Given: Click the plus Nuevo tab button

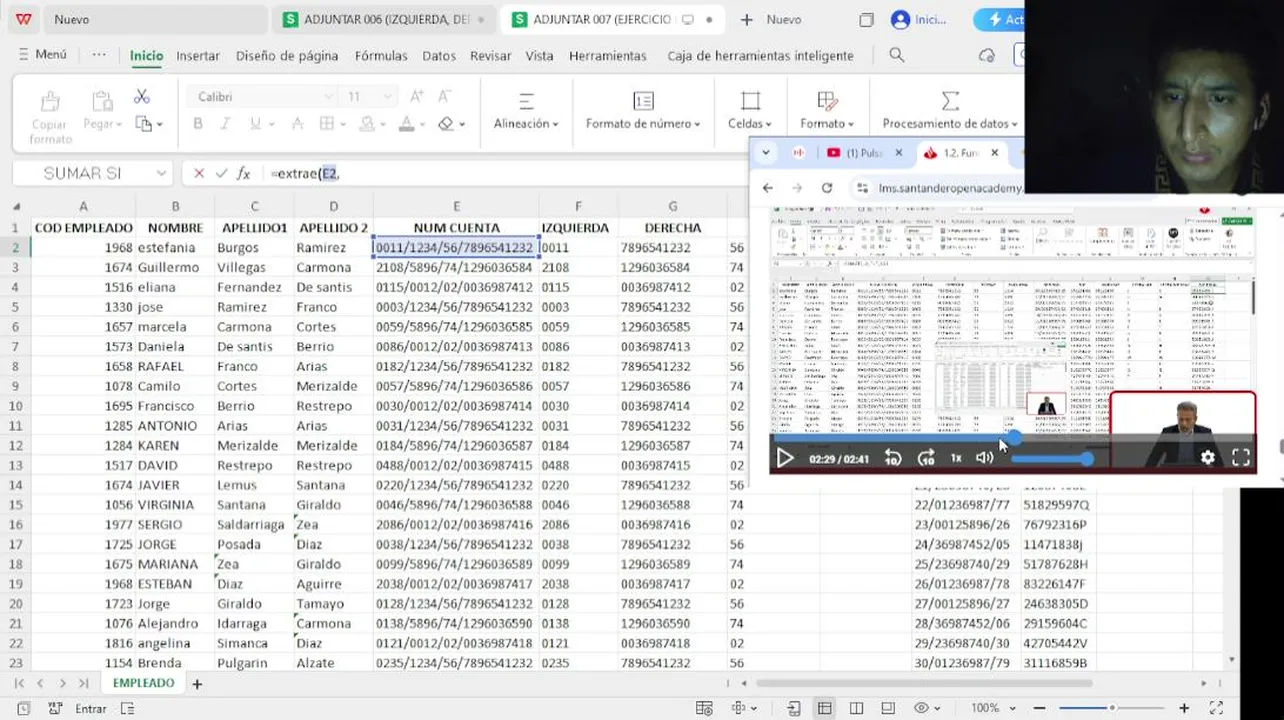Looking at the screenshot, I should (771, 19).
